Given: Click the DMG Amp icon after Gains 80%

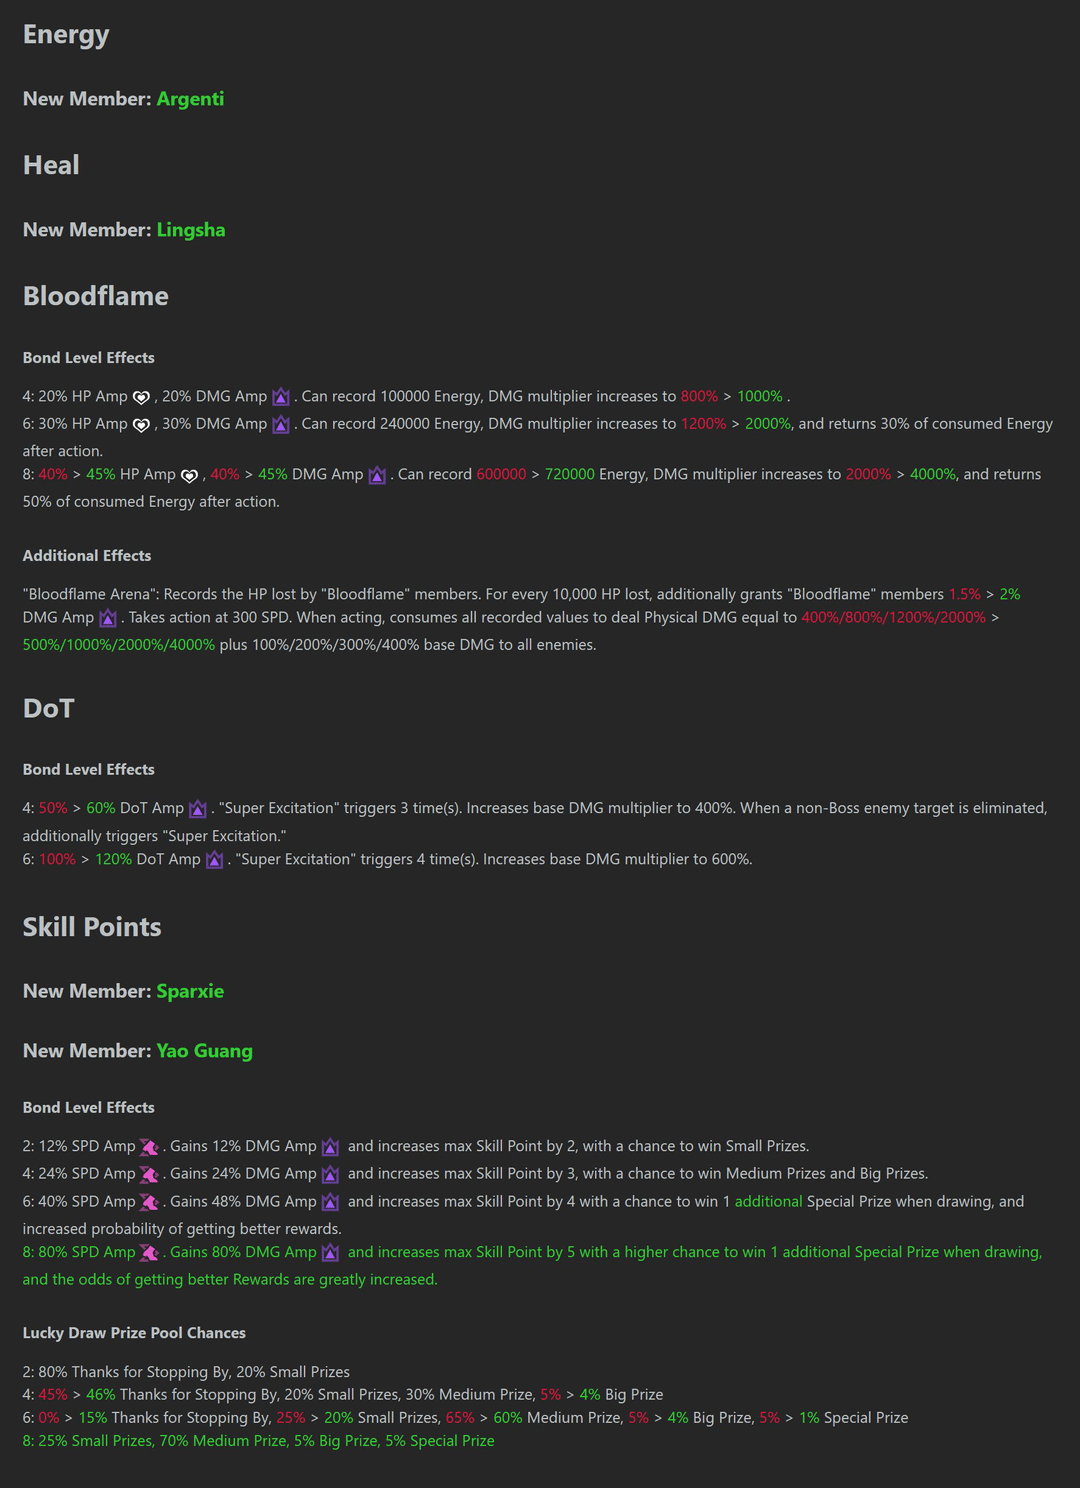Looking at the screenshot, I should point(330,1253).
